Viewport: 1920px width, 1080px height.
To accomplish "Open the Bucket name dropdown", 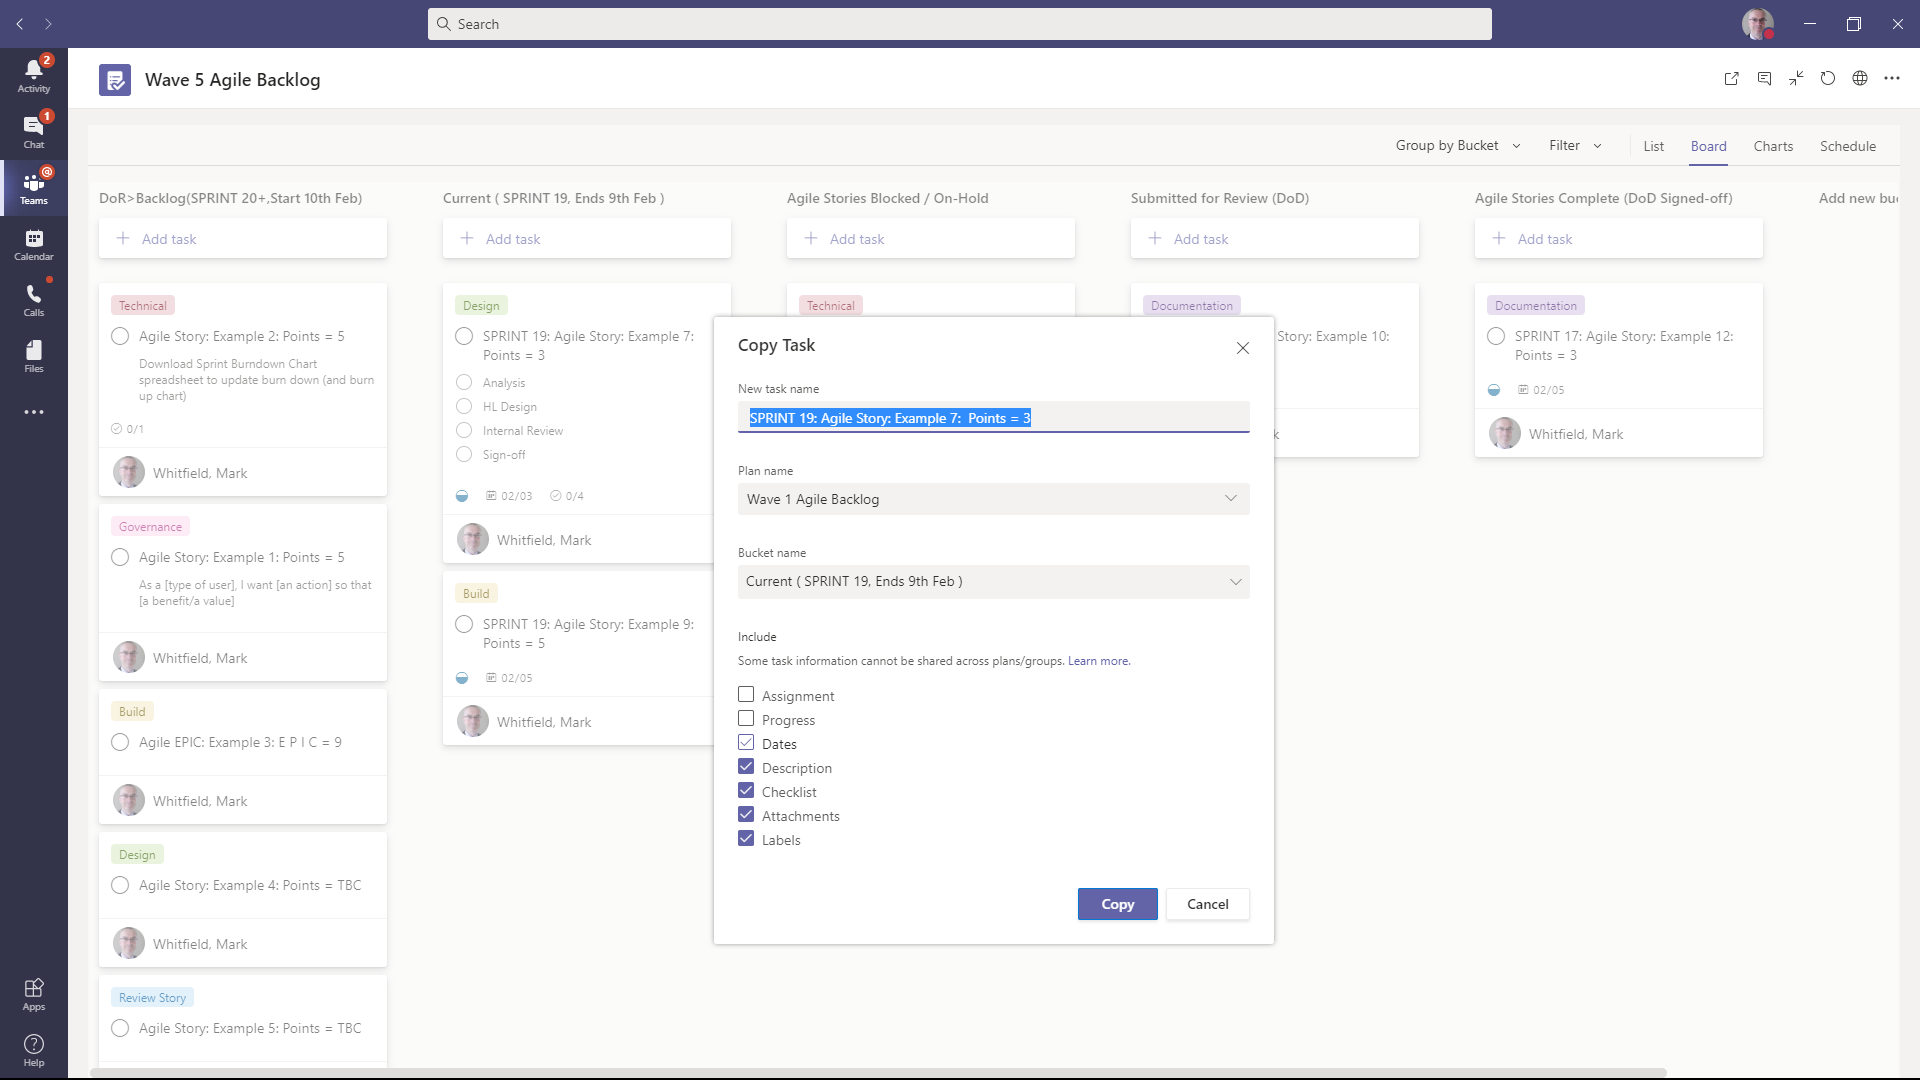I will 993,582.
